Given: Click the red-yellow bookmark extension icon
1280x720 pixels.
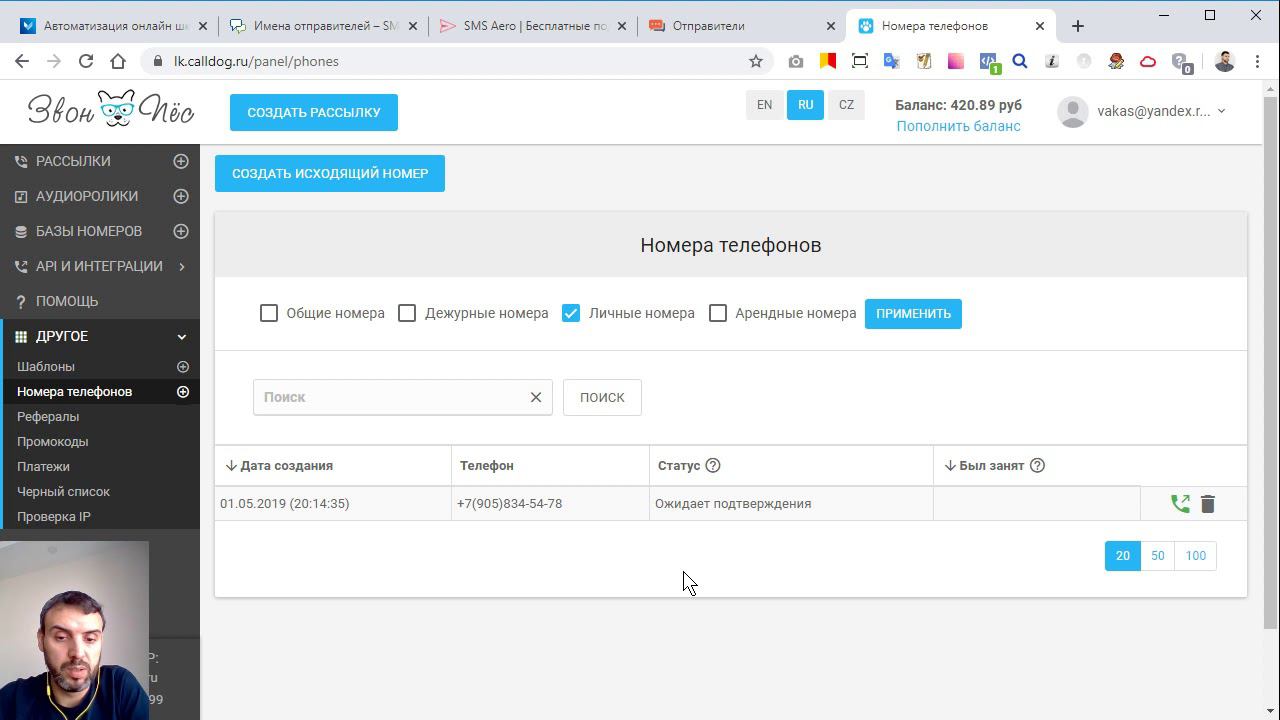Looking at the screenshot, I should [x=828, y=61].
